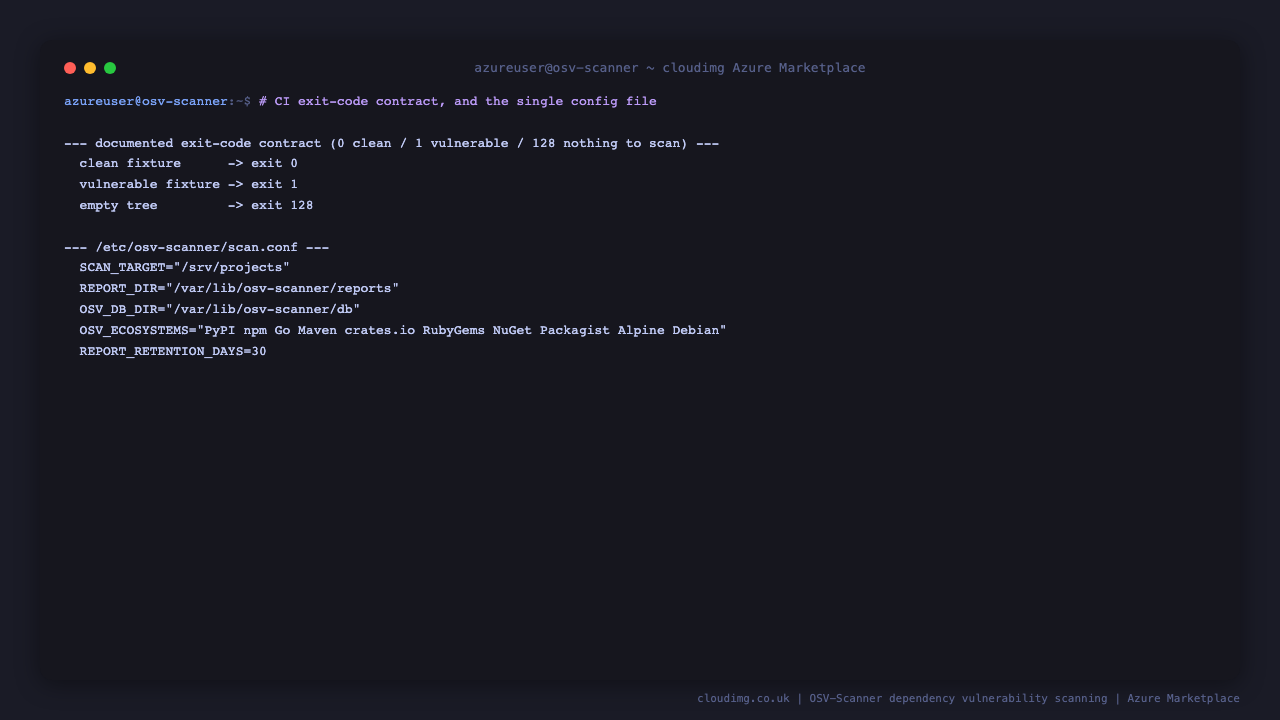The image size is (1280, 720).
Task: Click the footer text 'cloudimg.co.uk | OSV-Scanner dependency vulnerability scanning'
Action: click(902, 699)
